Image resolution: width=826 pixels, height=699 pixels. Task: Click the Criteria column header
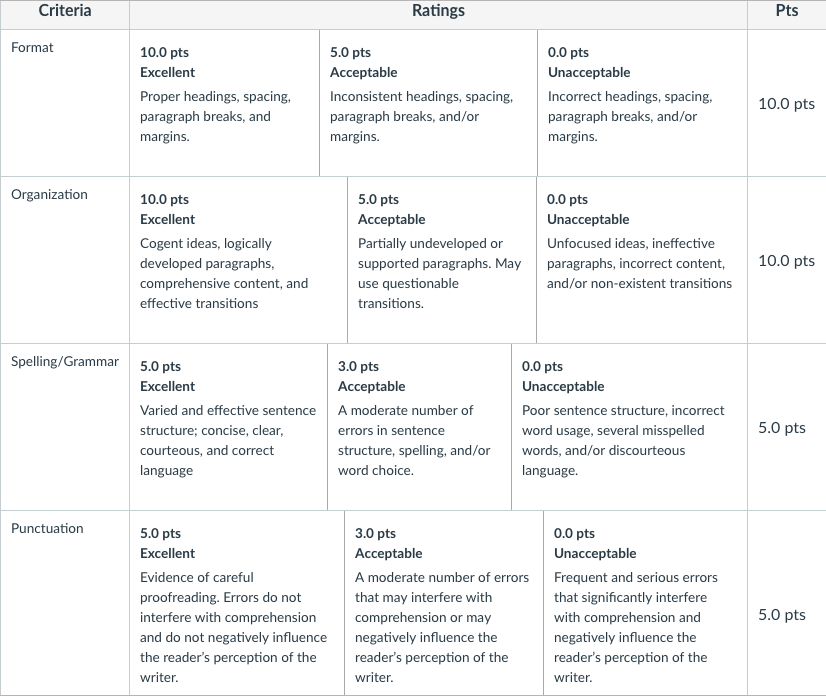(65, 11)
